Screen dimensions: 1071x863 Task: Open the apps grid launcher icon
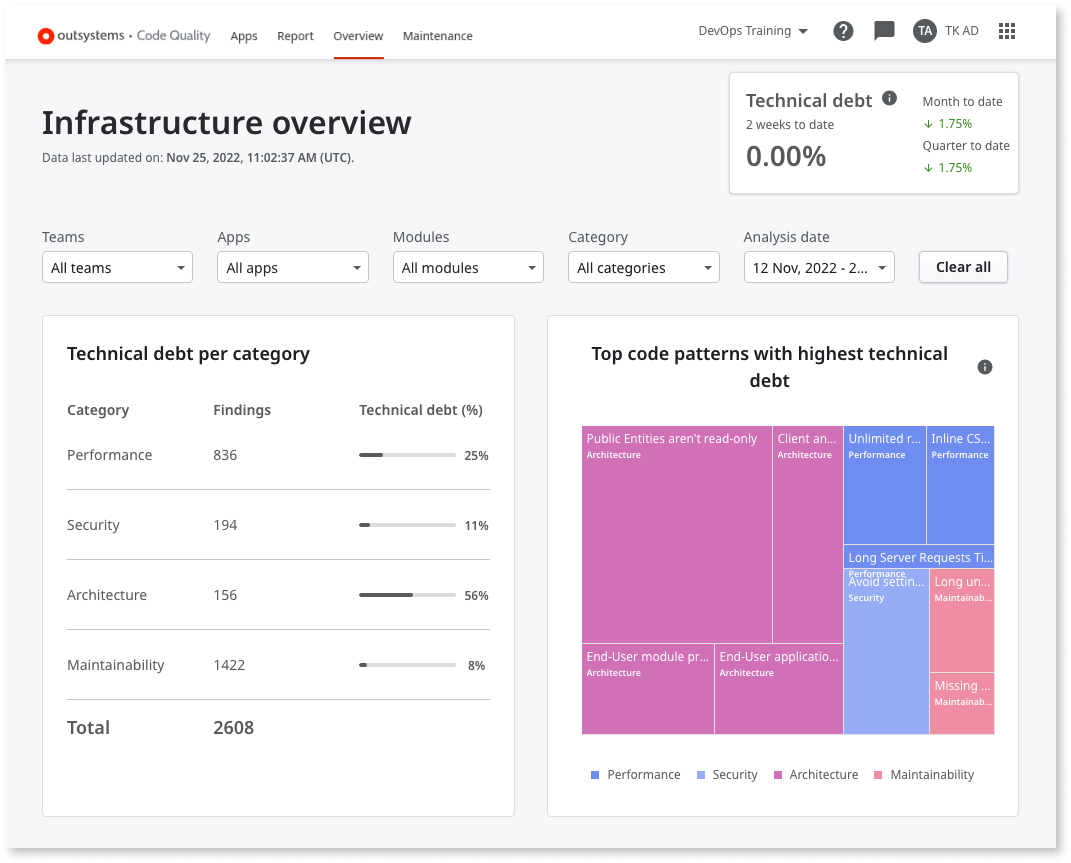(1007, 31)
